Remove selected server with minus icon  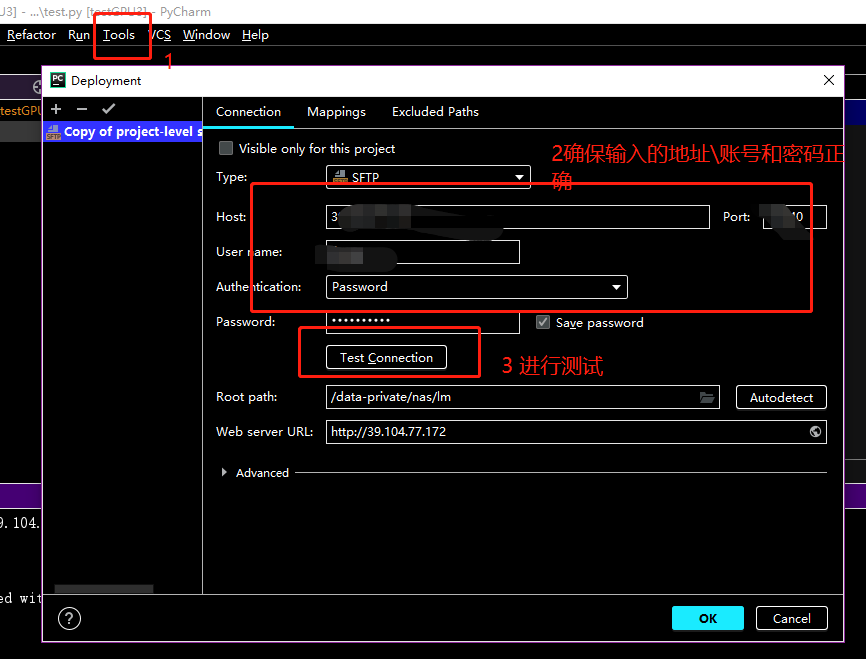click(82, 109)
